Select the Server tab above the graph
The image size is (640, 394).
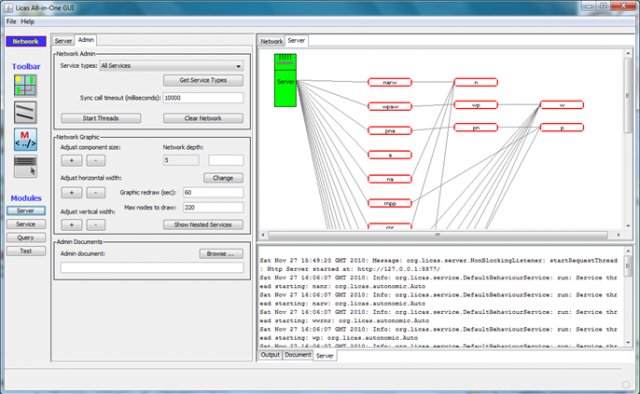click(x=296, y=40)
